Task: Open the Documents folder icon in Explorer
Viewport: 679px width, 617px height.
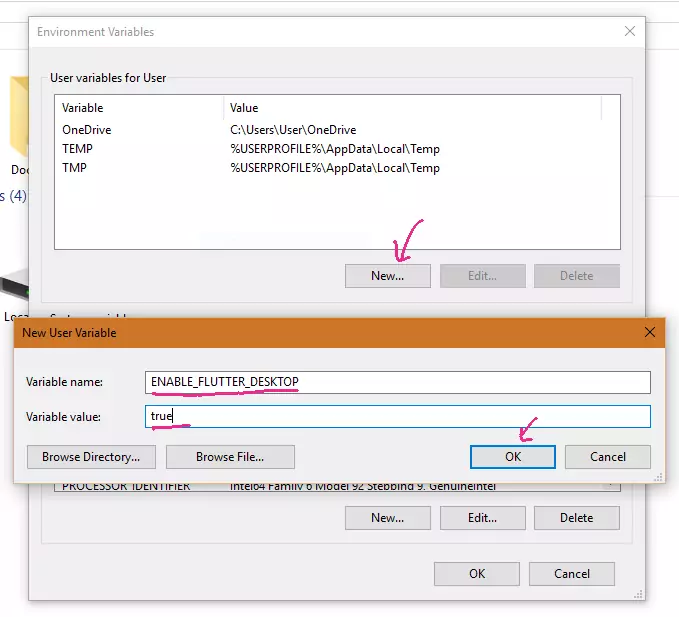Action: pos(19,117)
